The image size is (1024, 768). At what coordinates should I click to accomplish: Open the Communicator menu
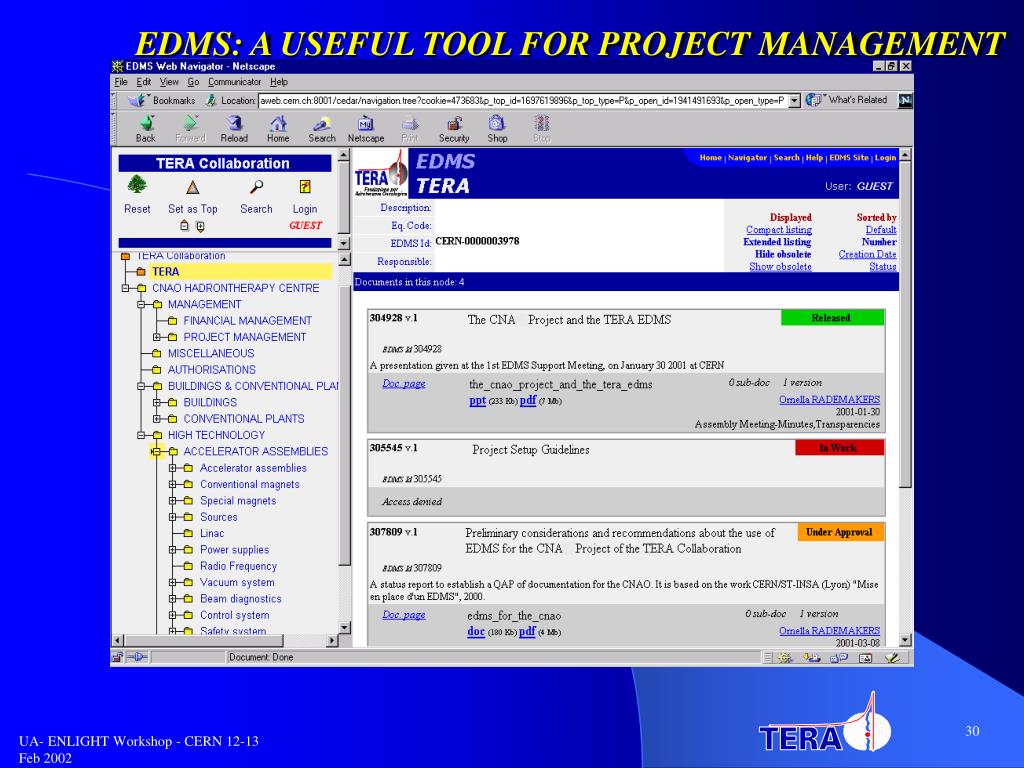(234, 82)
